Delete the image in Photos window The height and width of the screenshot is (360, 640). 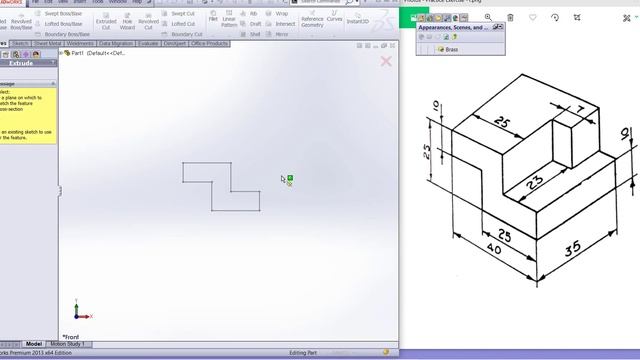click(x=510, y=18)
